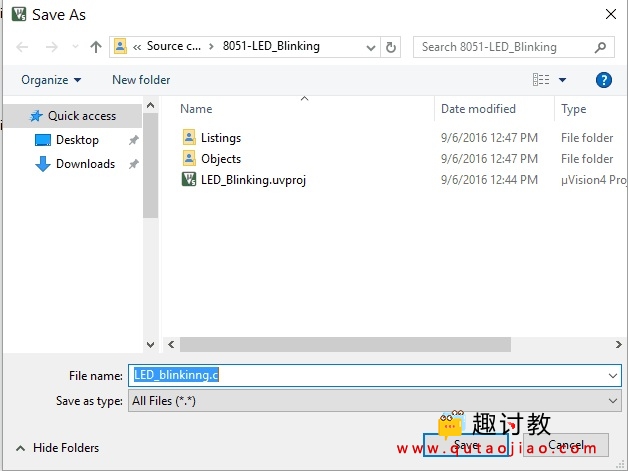Click the pin icon beside Downloads
This screenshot has width=628, height=471.
(x=133, y=164)
